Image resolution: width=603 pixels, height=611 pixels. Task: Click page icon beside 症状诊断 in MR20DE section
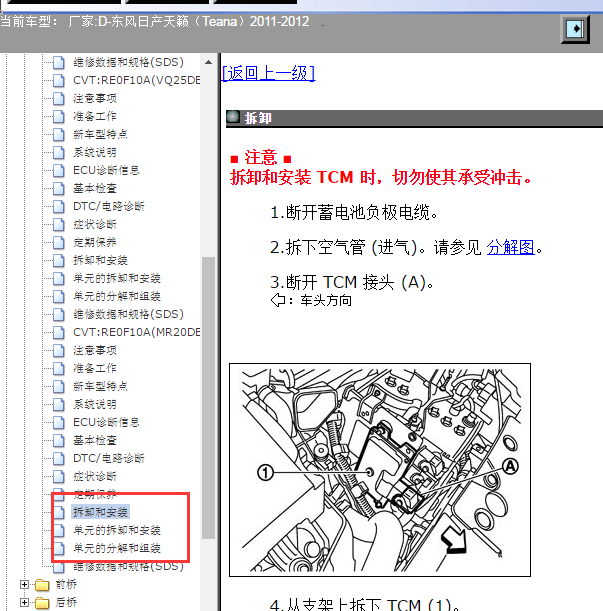pyautogui.click(x=58, y=476)
